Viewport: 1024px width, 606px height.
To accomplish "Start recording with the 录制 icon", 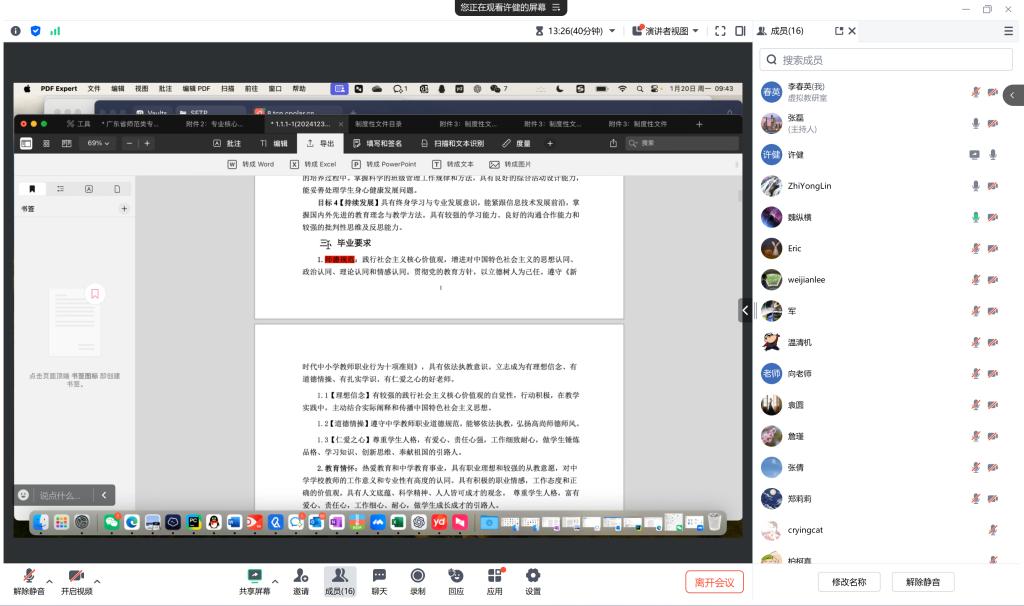I will pos(417,580).
